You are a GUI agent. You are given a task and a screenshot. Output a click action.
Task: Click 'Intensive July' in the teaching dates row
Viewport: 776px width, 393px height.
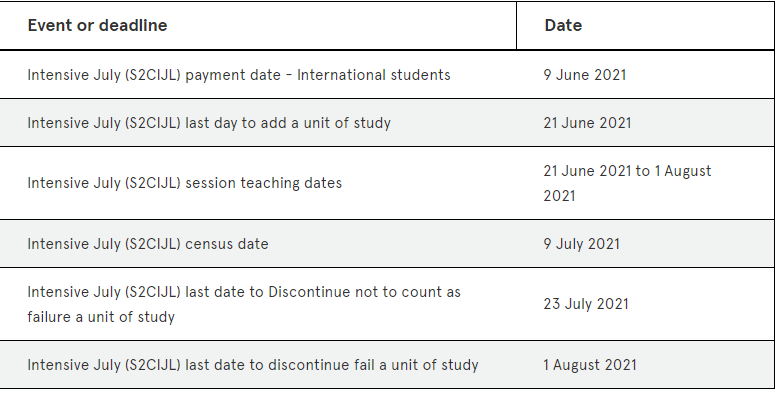[74, 183]
